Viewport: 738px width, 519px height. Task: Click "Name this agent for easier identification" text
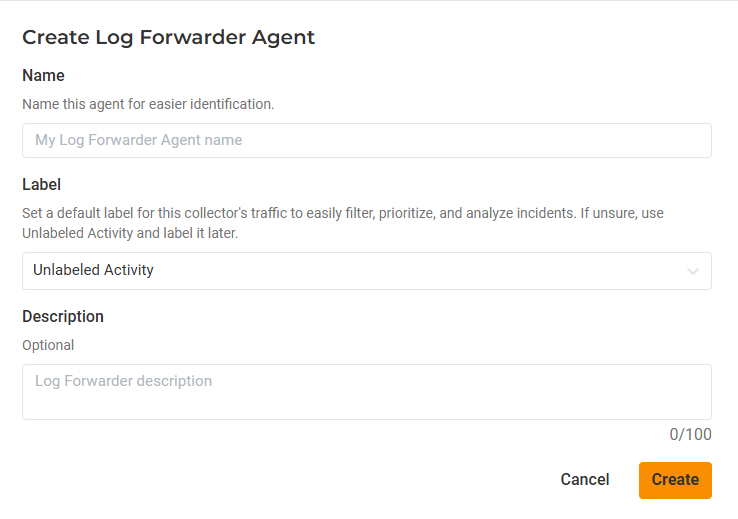[148, 104]
